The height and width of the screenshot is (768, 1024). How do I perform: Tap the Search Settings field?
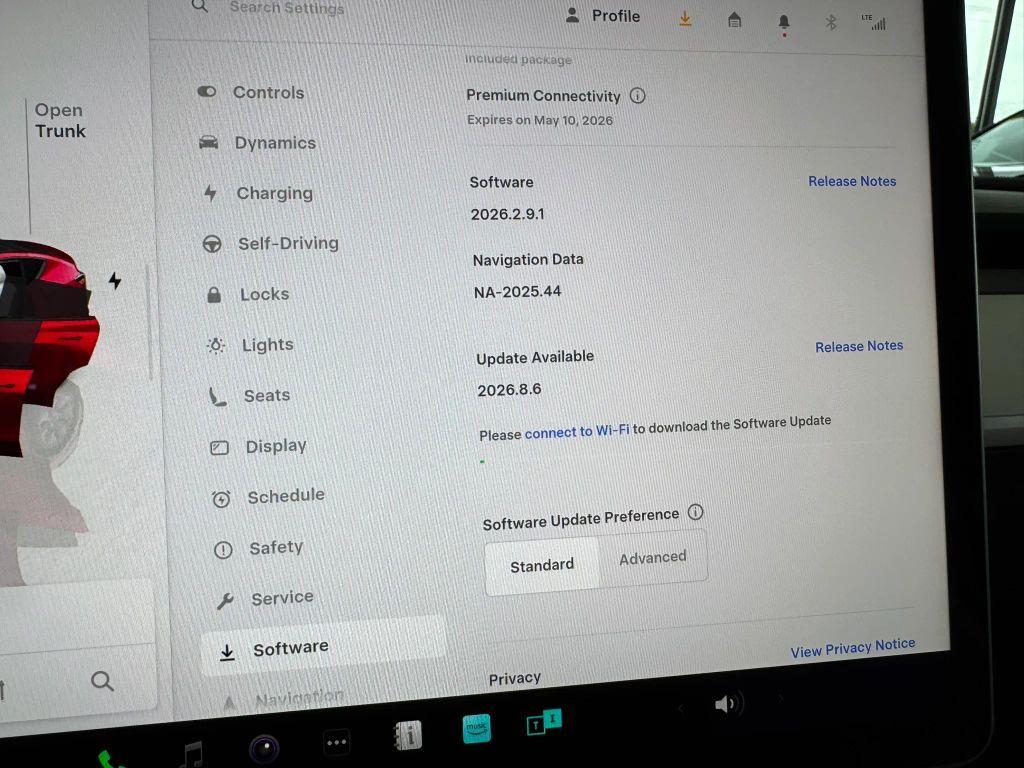point(286,8)
